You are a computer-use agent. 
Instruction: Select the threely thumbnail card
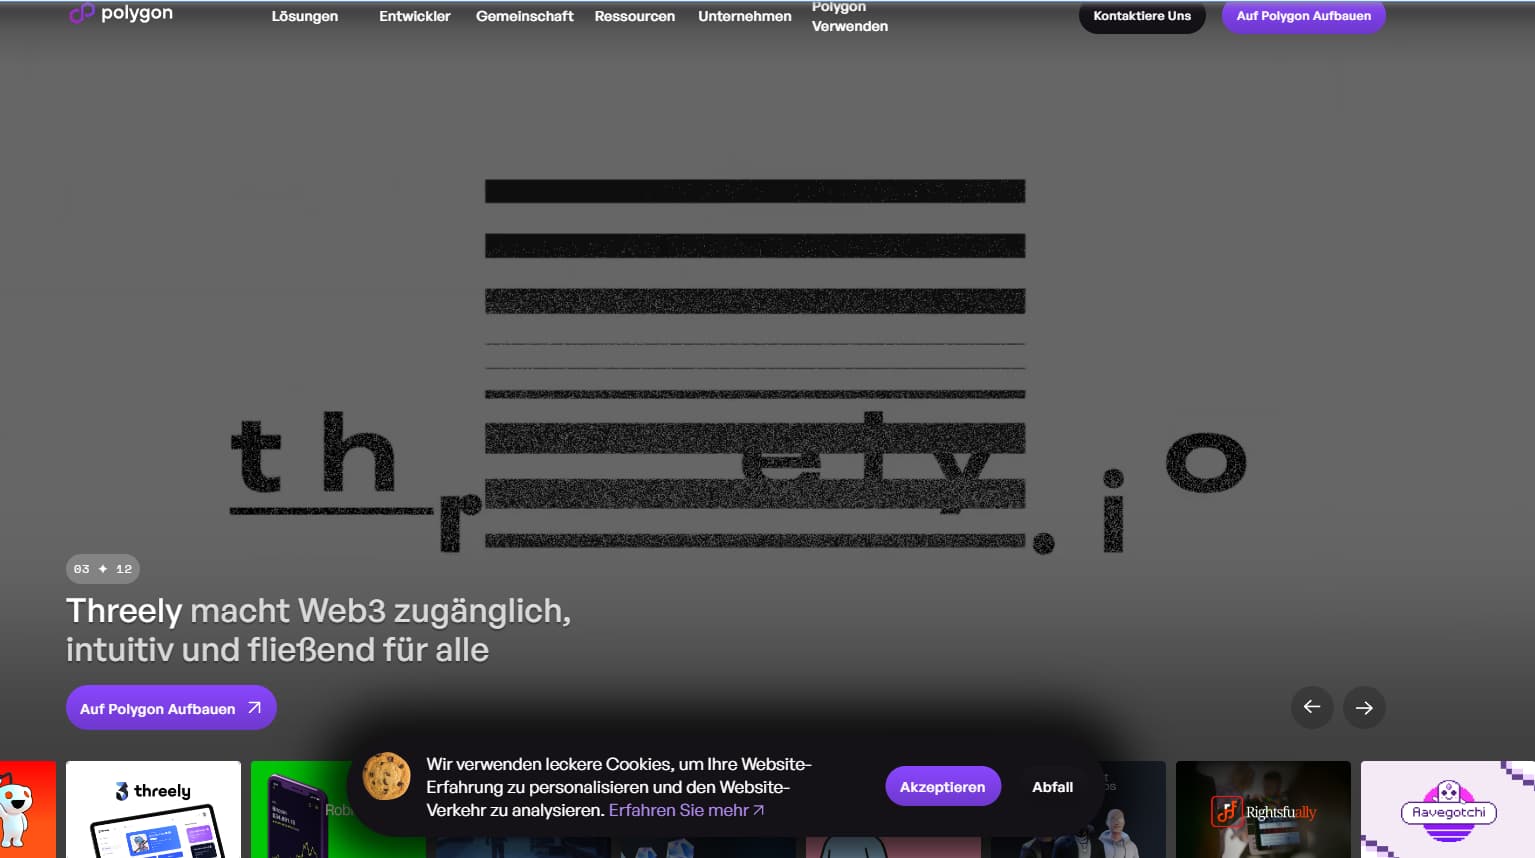click(x=153, y=810)
